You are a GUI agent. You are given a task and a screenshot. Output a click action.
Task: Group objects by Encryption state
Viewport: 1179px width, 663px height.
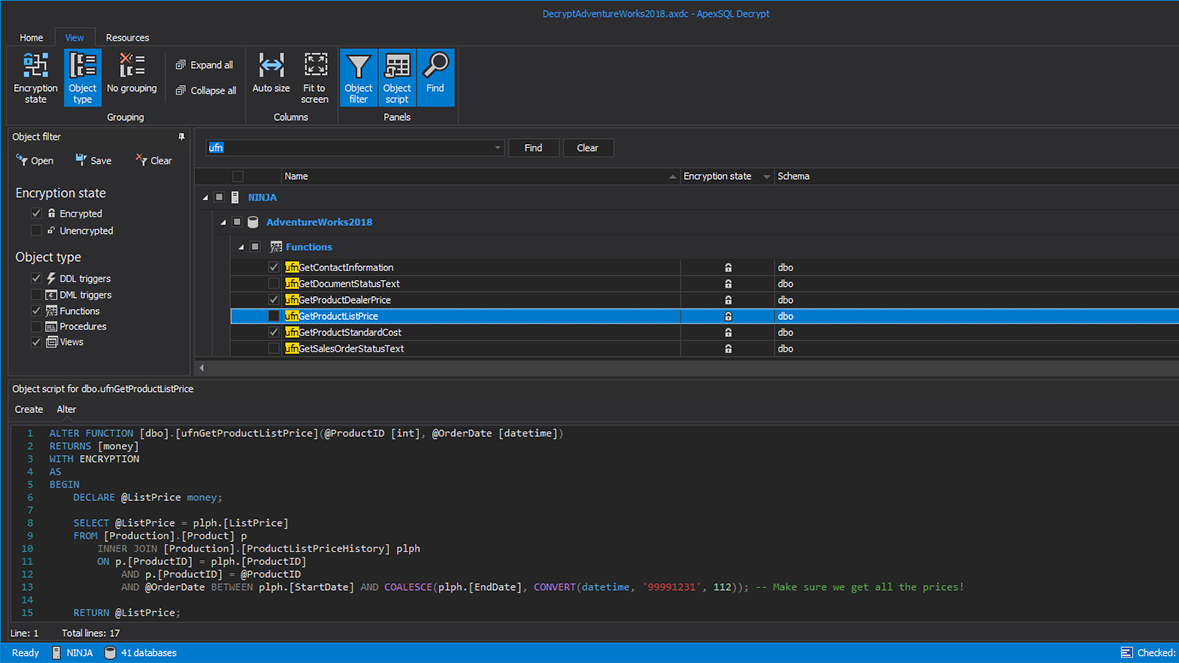point(35,77)
